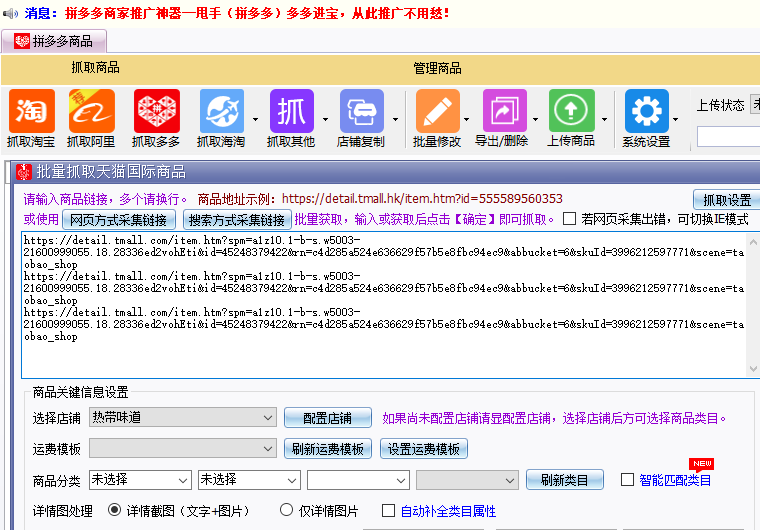Tick the 智能匹配类目 checkbox
760x530 pixels.
(x=627, y=480)
